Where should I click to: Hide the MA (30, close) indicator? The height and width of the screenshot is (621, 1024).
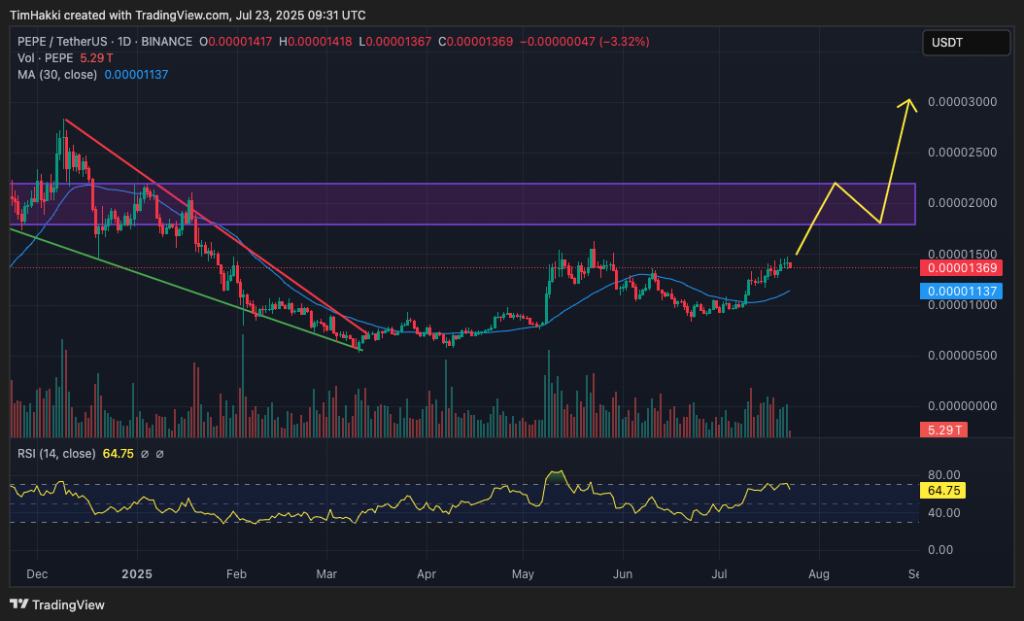[x=55, y=74]
